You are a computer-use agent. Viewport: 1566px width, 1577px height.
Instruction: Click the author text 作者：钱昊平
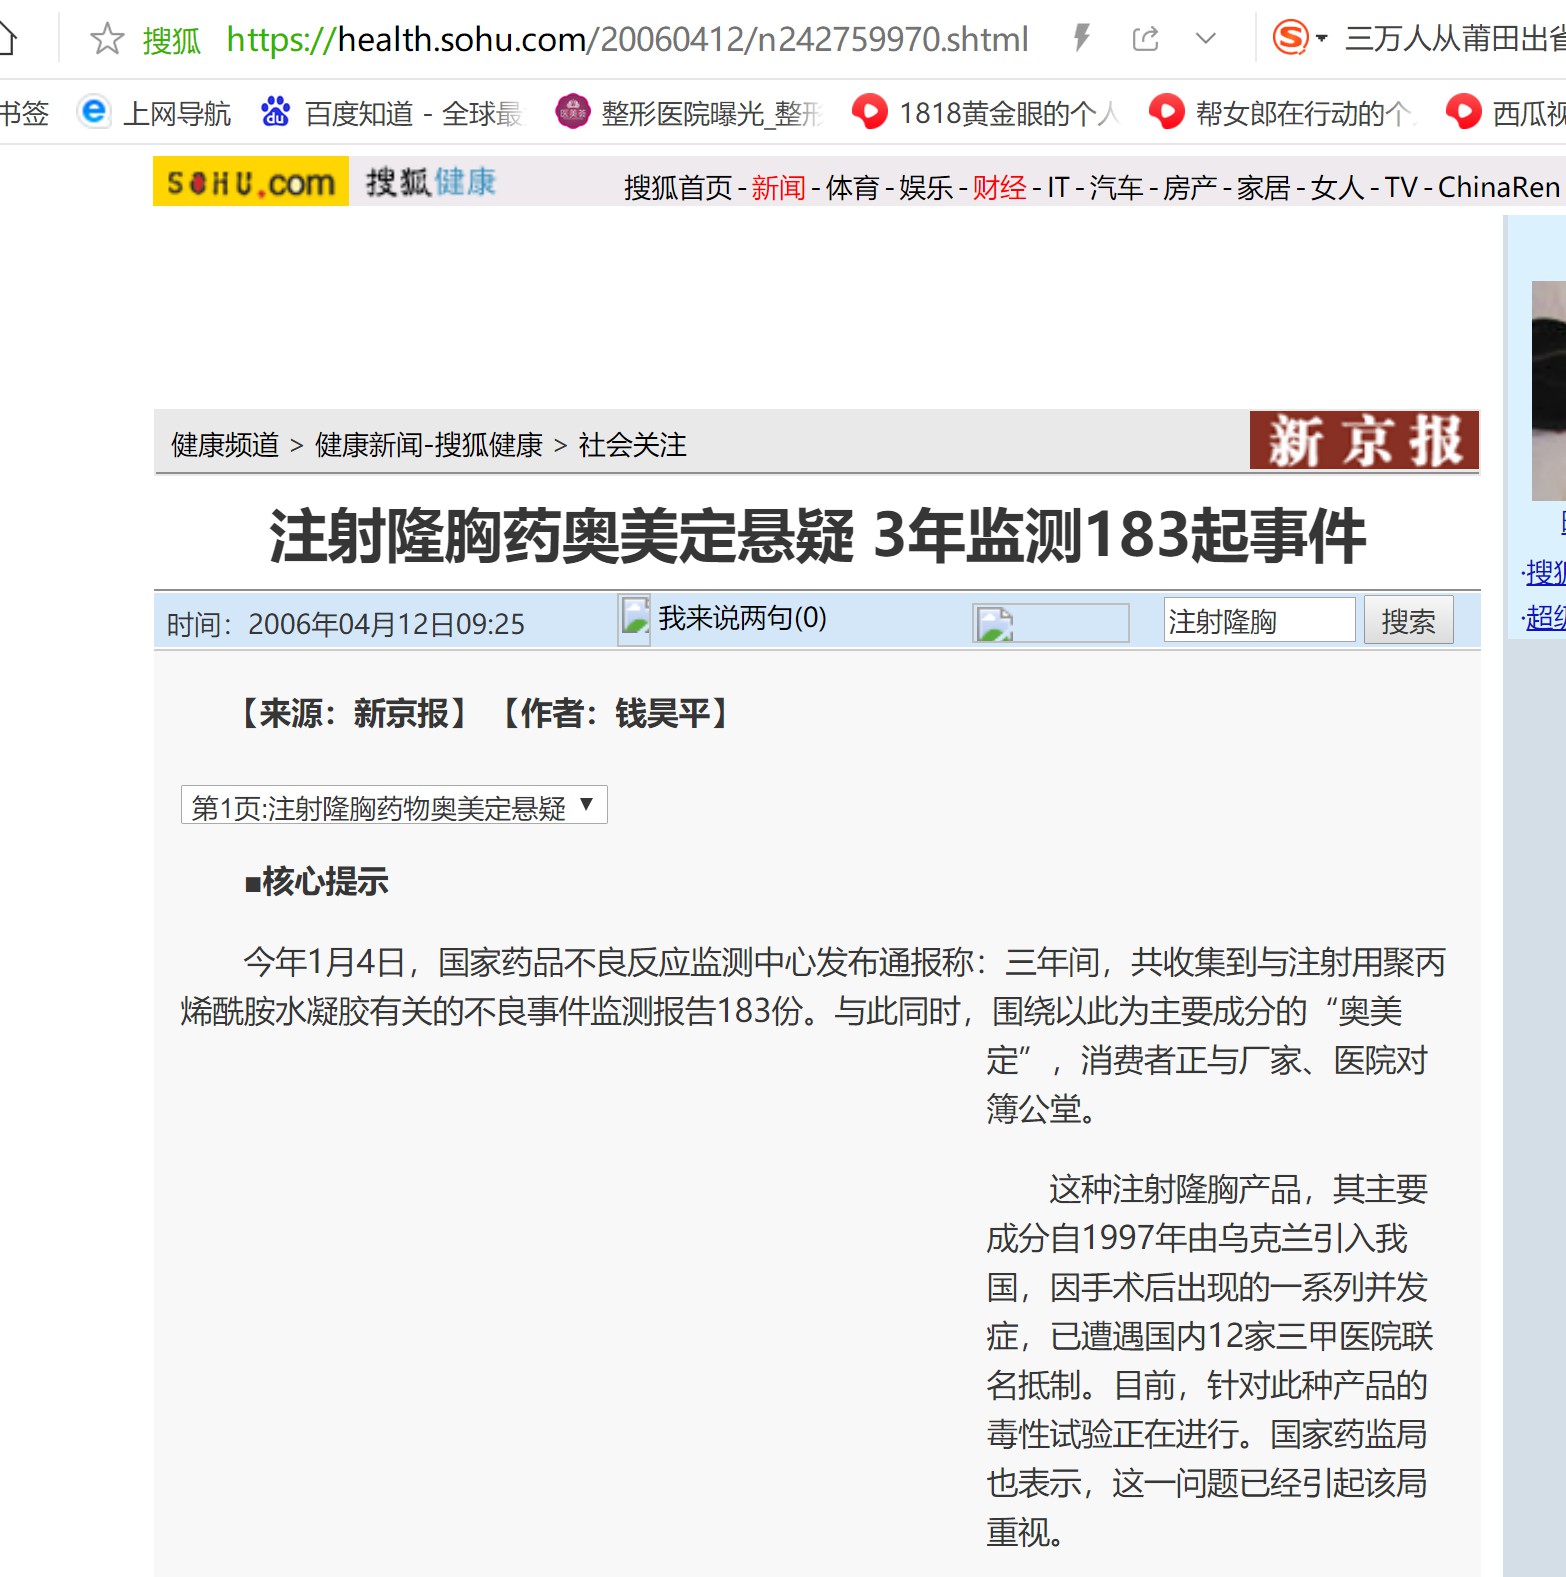(x=616, y=713)
